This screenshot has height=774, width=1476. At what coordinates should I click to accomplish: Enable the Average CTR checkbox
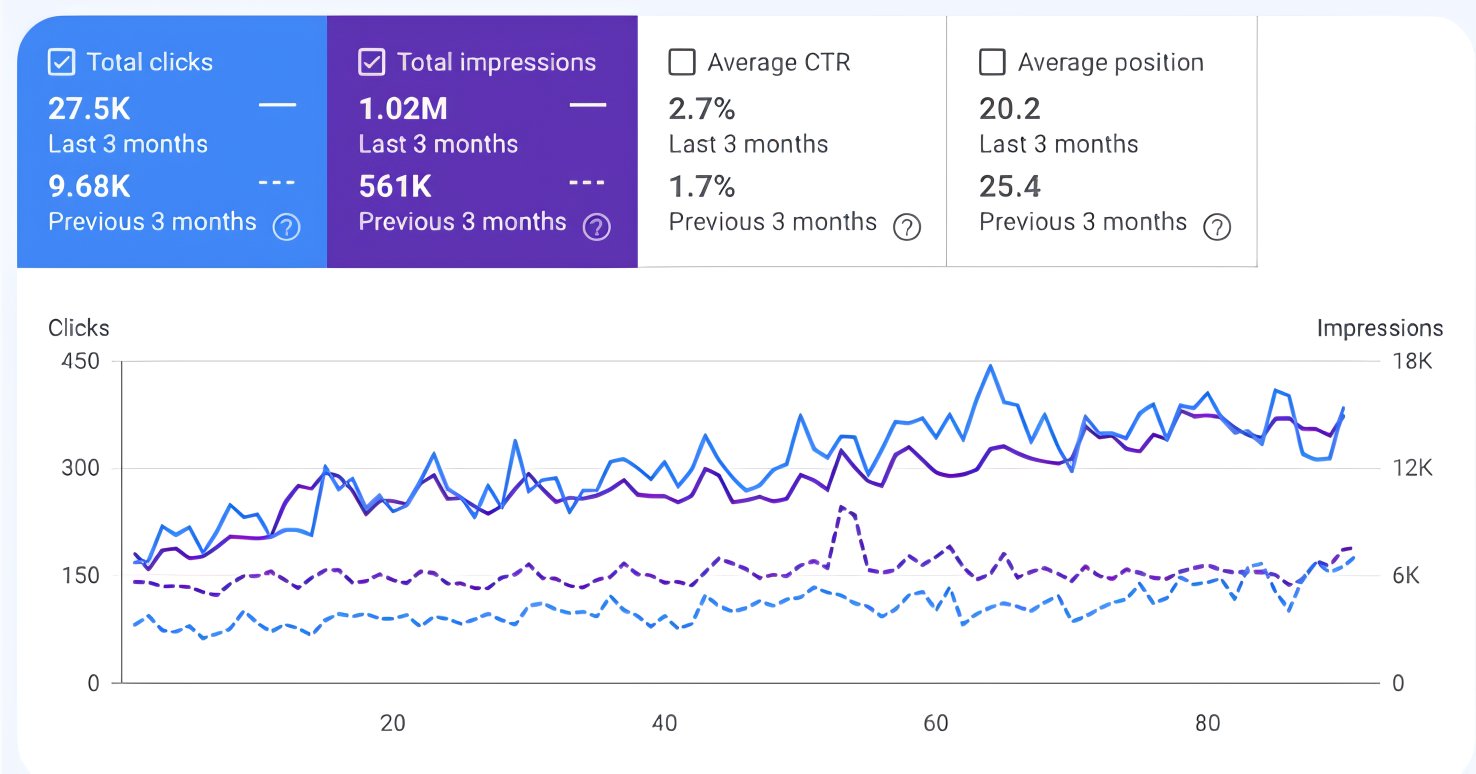point(681,63)
